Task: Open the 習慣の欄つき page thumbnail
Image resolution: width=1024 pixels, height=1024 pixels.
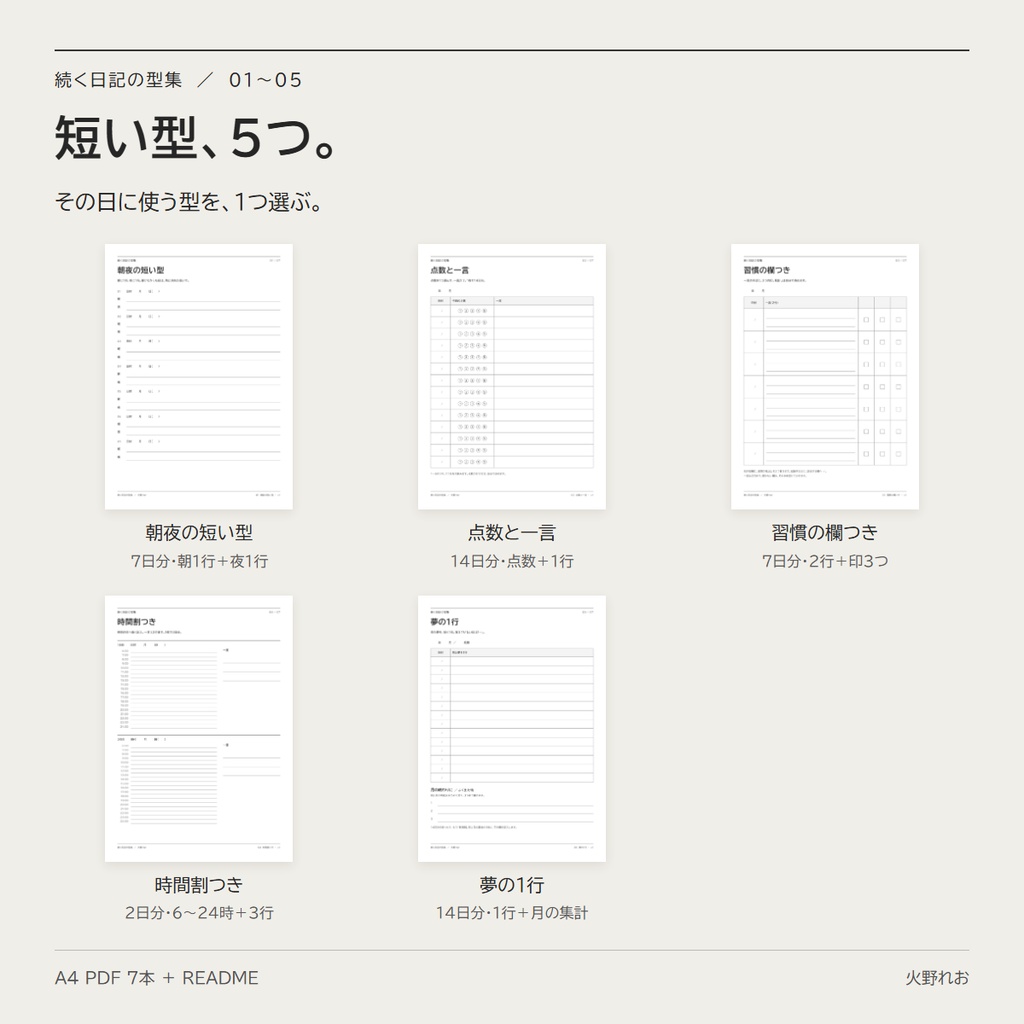Action: 825,377
